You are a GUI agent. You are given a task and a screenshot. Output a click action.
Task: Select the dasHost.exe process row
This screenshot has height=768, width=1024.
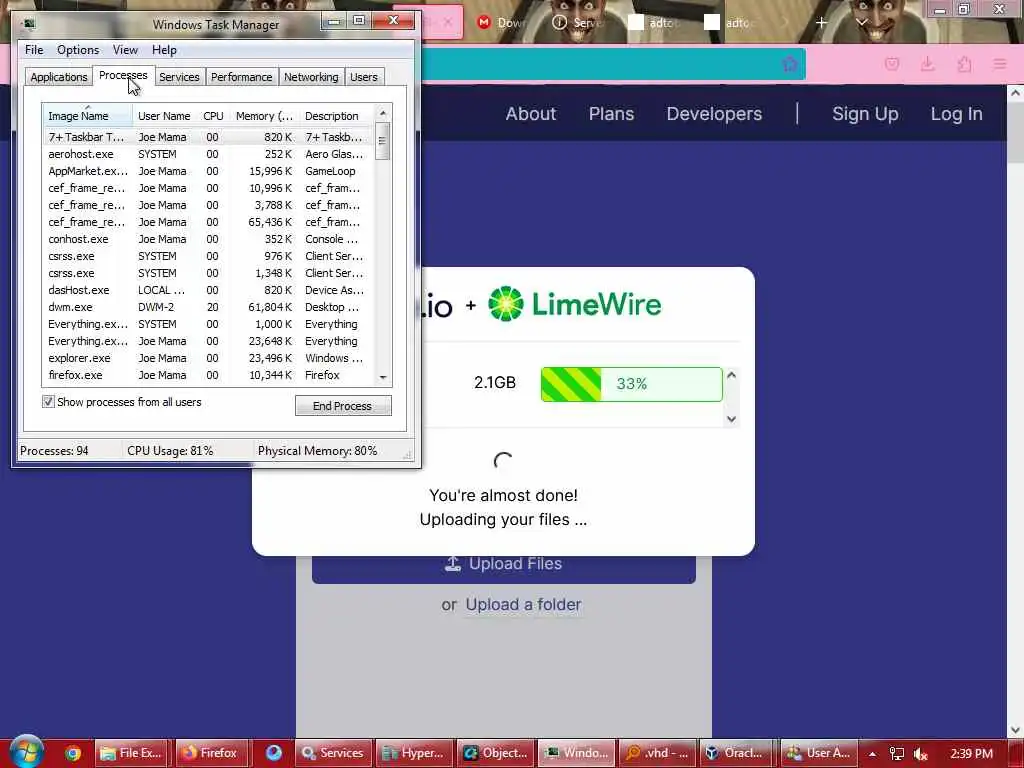pos(209,290)
